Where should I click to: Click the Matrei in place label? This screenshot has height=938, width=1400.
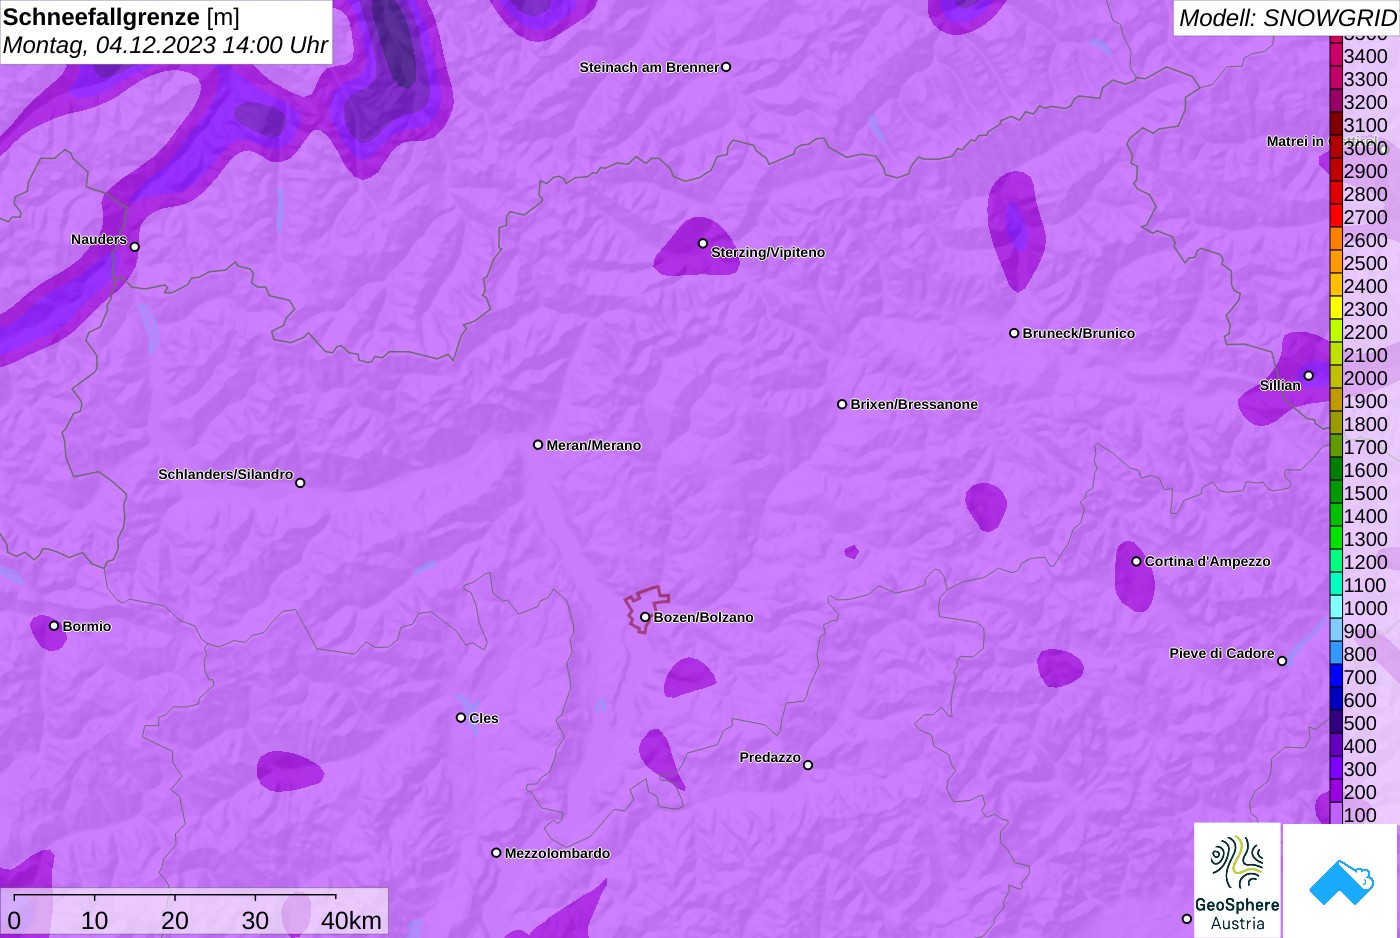(1295, 141)
